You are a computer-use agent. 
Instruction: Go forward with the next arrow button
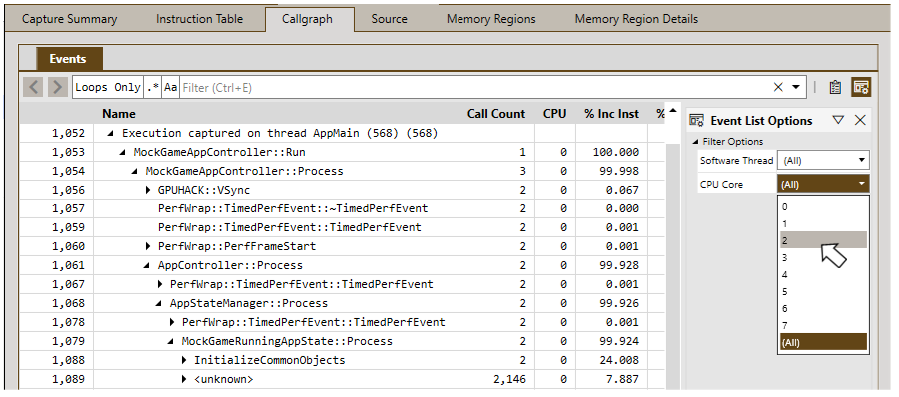tap(57, 88)
